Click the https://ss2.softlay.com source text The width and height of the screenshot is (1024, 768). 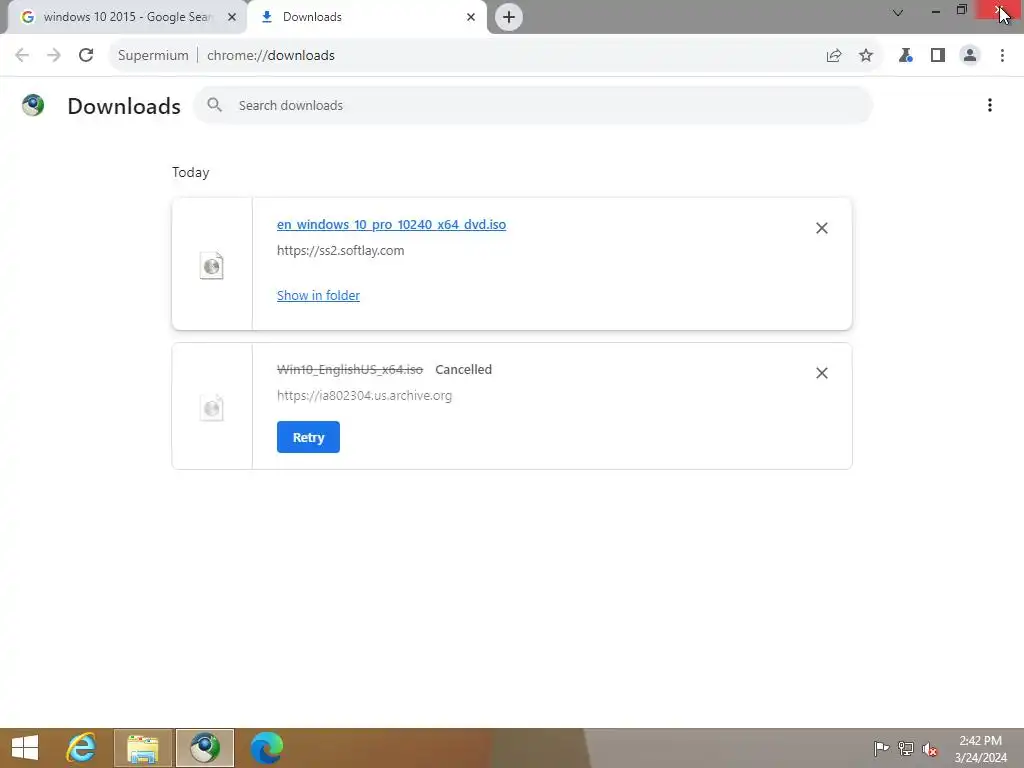[x=340, y=250]
